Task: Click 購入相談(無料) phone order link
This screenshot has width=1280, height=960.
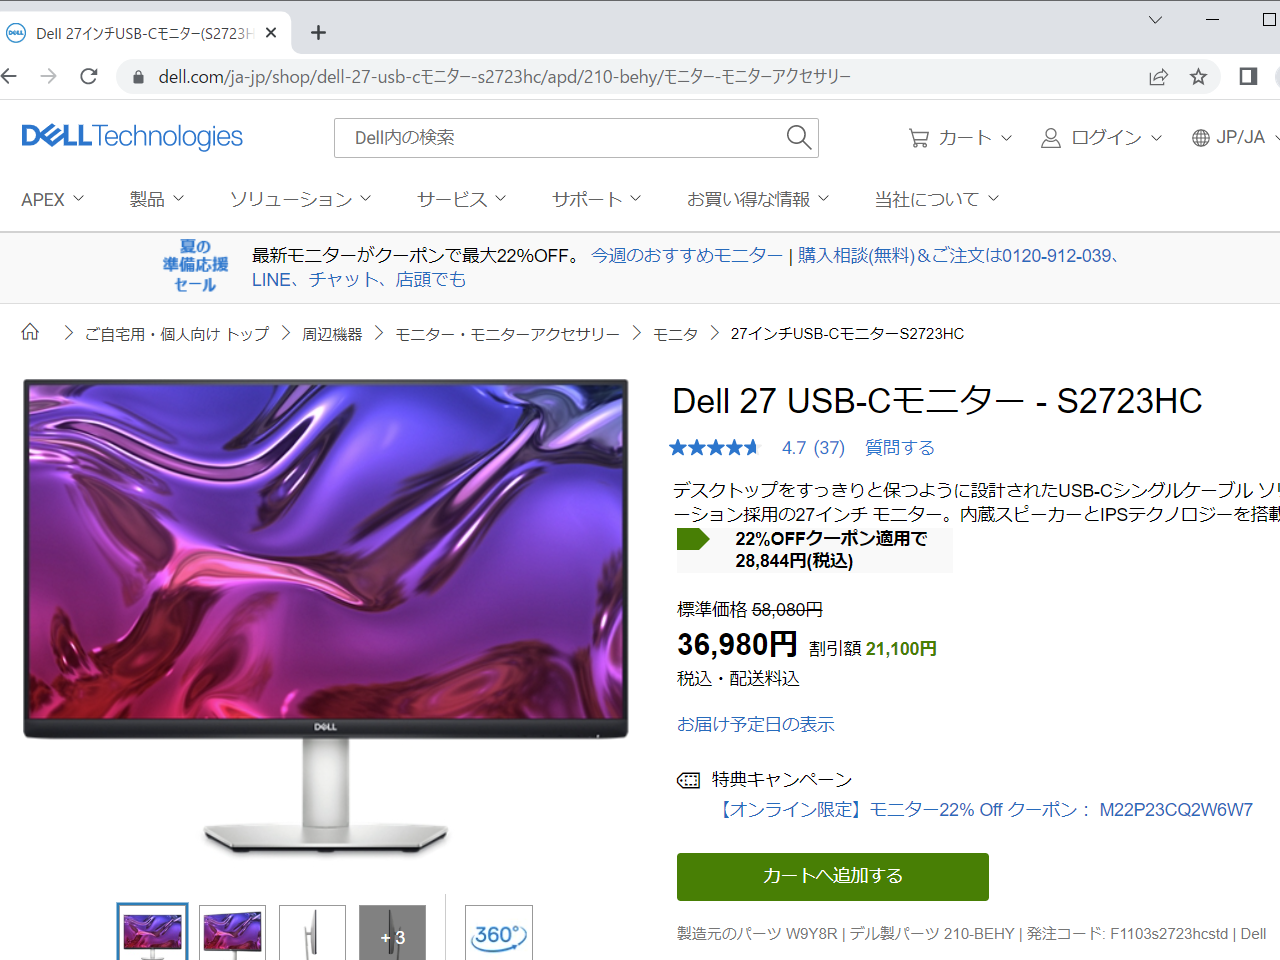Action: [957, 256]
